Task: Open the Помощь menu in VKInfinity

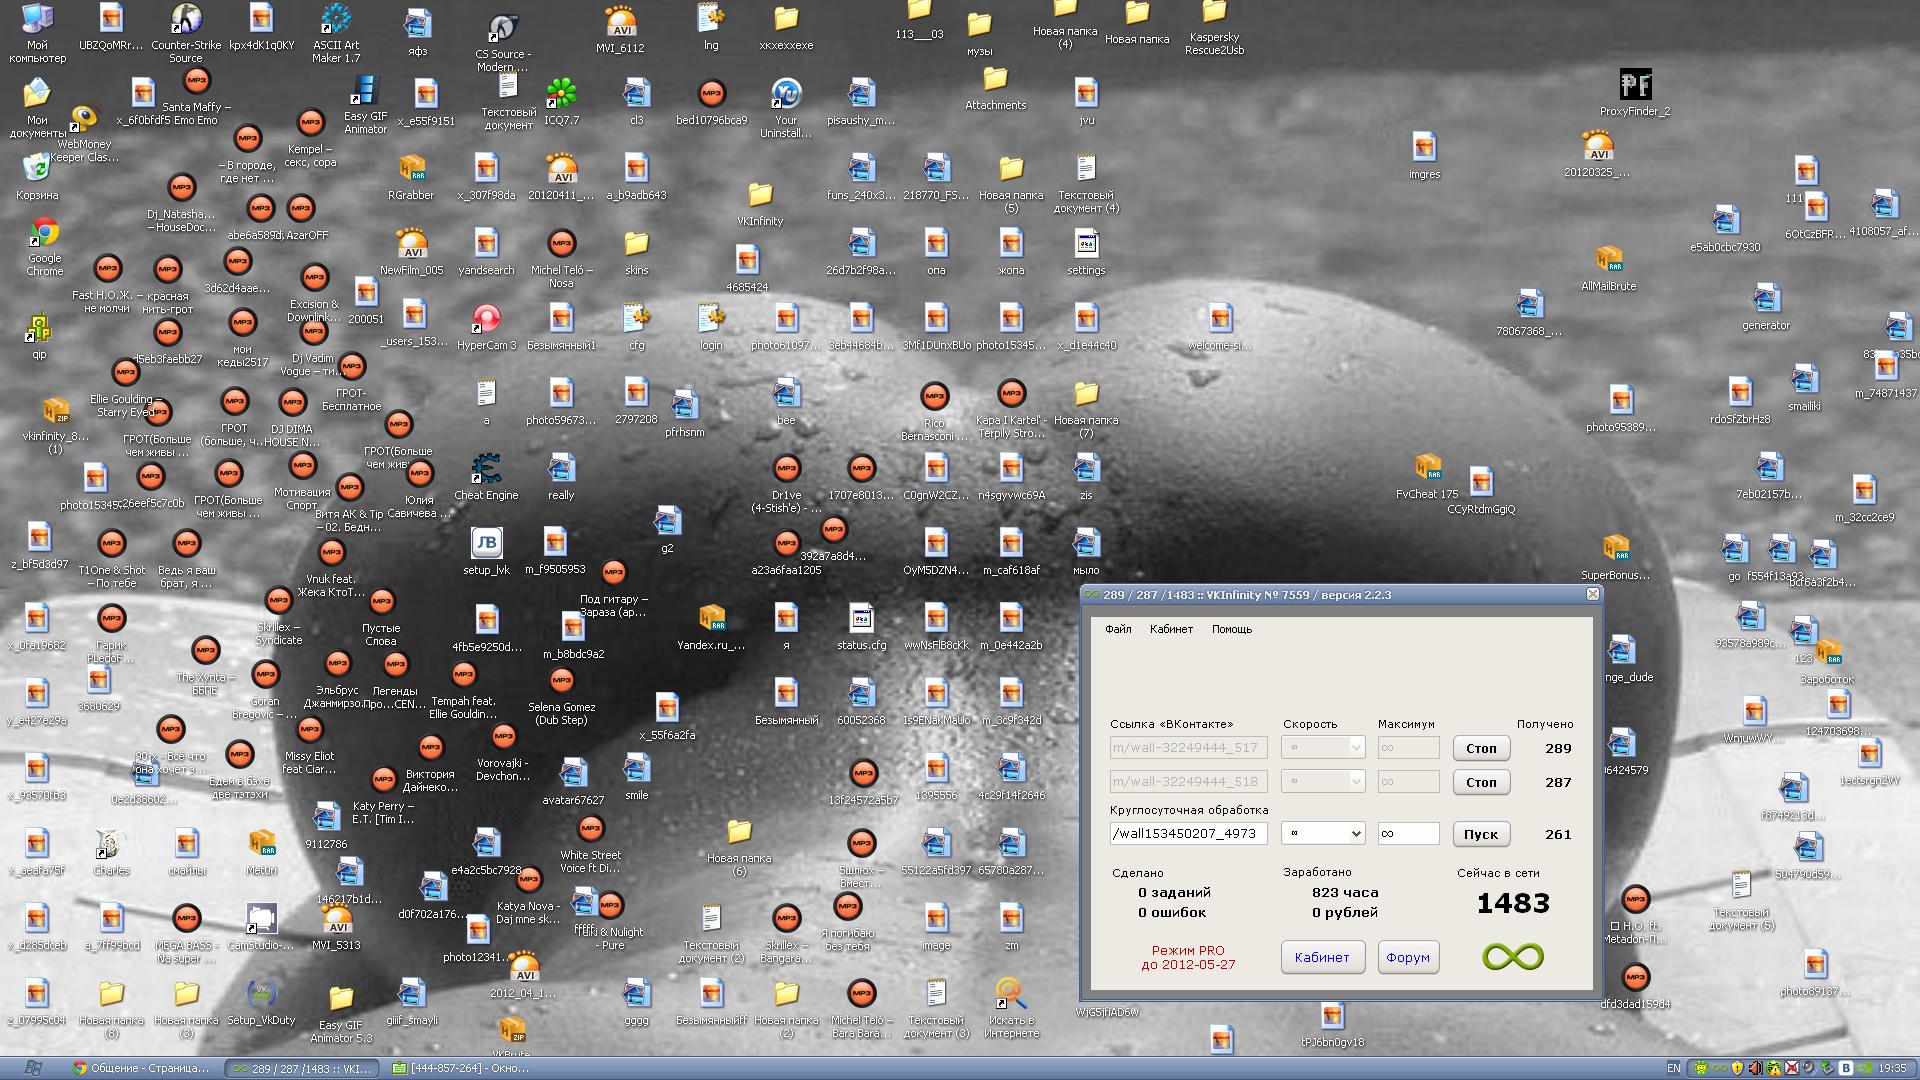Action: [x=1232, y=629]
